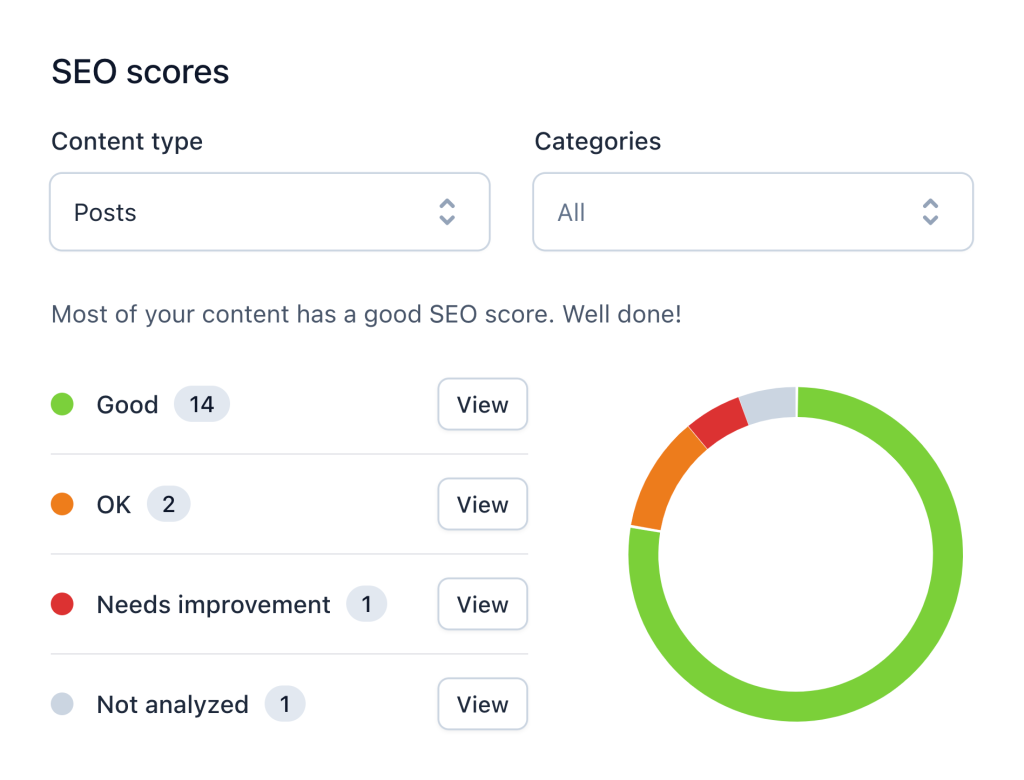The image size is (1024, 780).
Task: Open the Categories dropdown showing All
Action: [752, 211]
